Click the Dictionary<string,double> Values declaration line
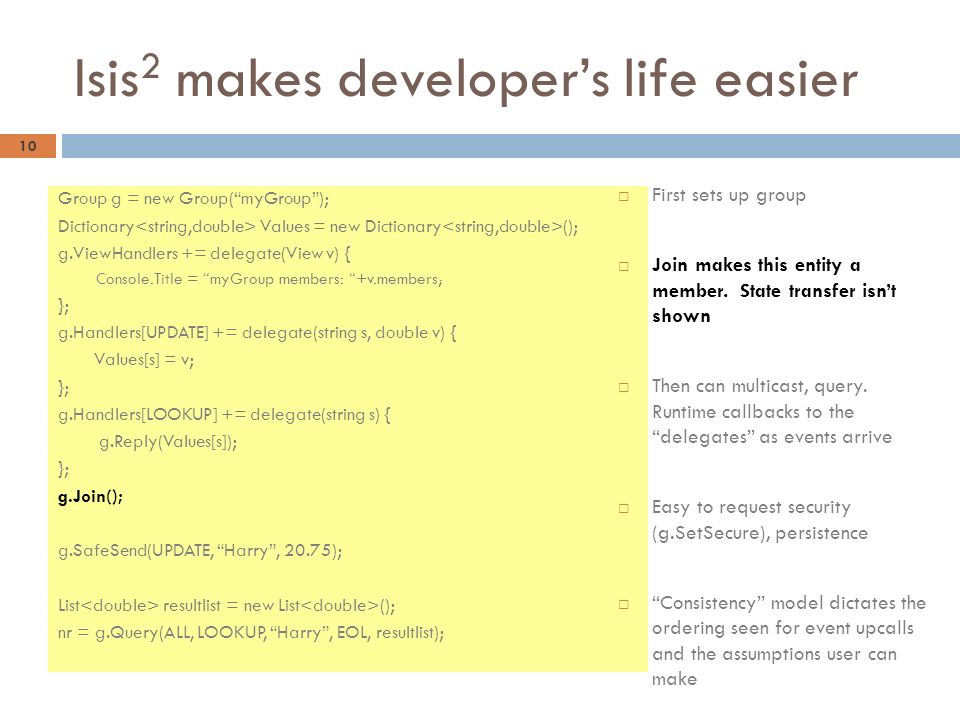The image size is (960, 720). click(318, 227)
